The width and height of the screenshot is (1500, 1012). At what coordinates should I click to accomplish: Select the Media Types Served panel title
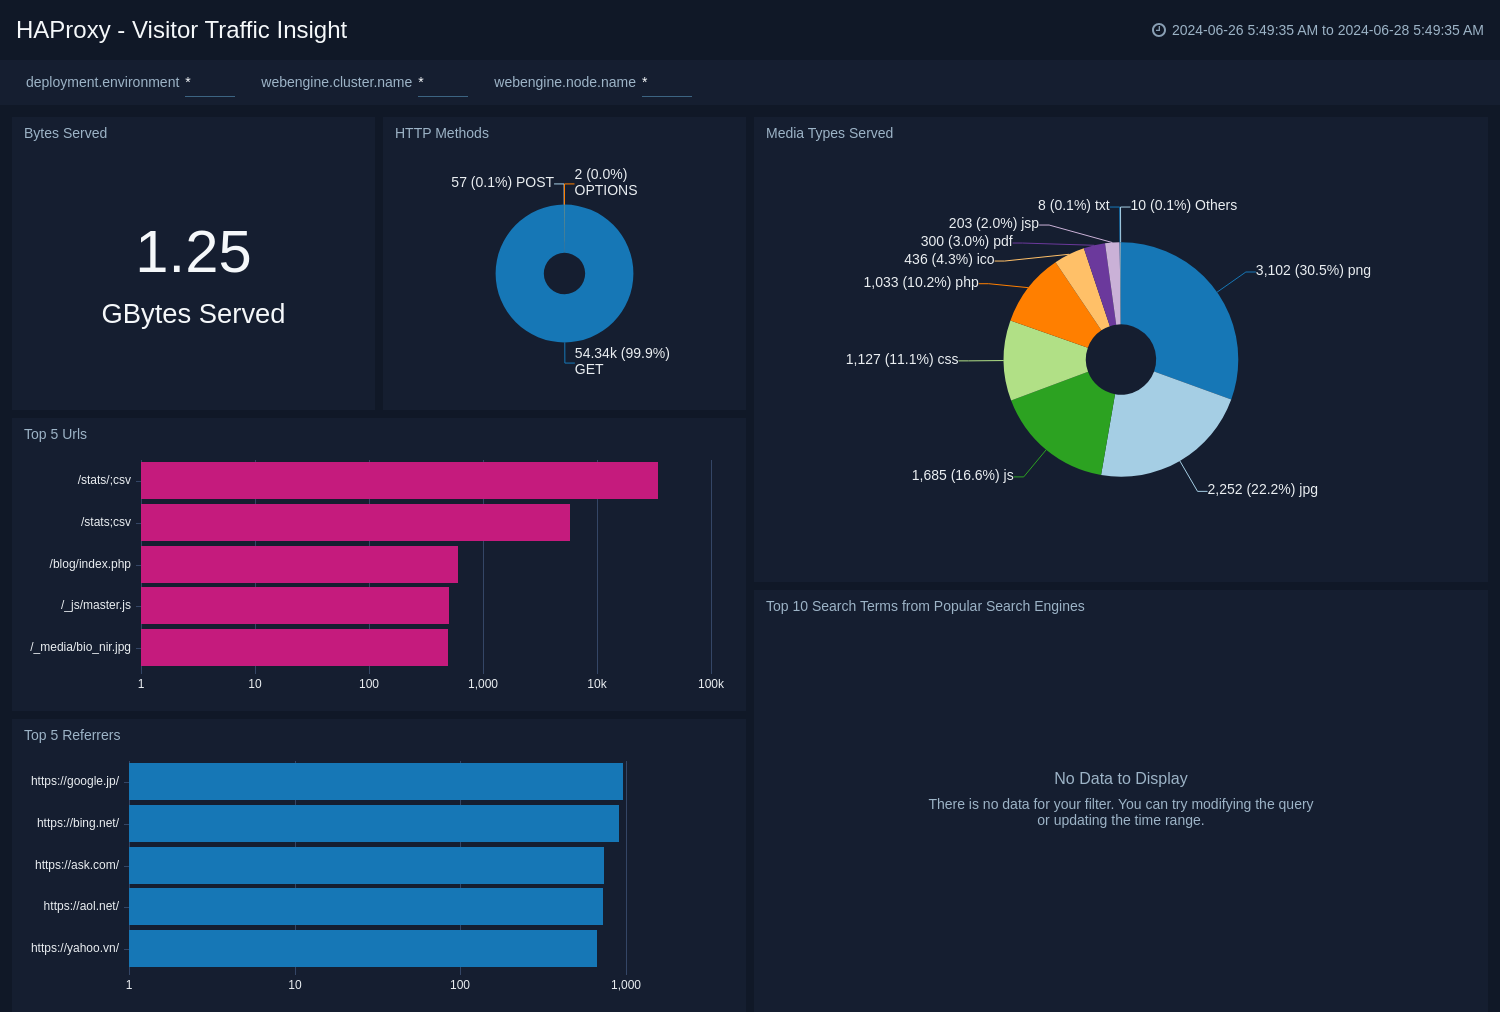829,133
